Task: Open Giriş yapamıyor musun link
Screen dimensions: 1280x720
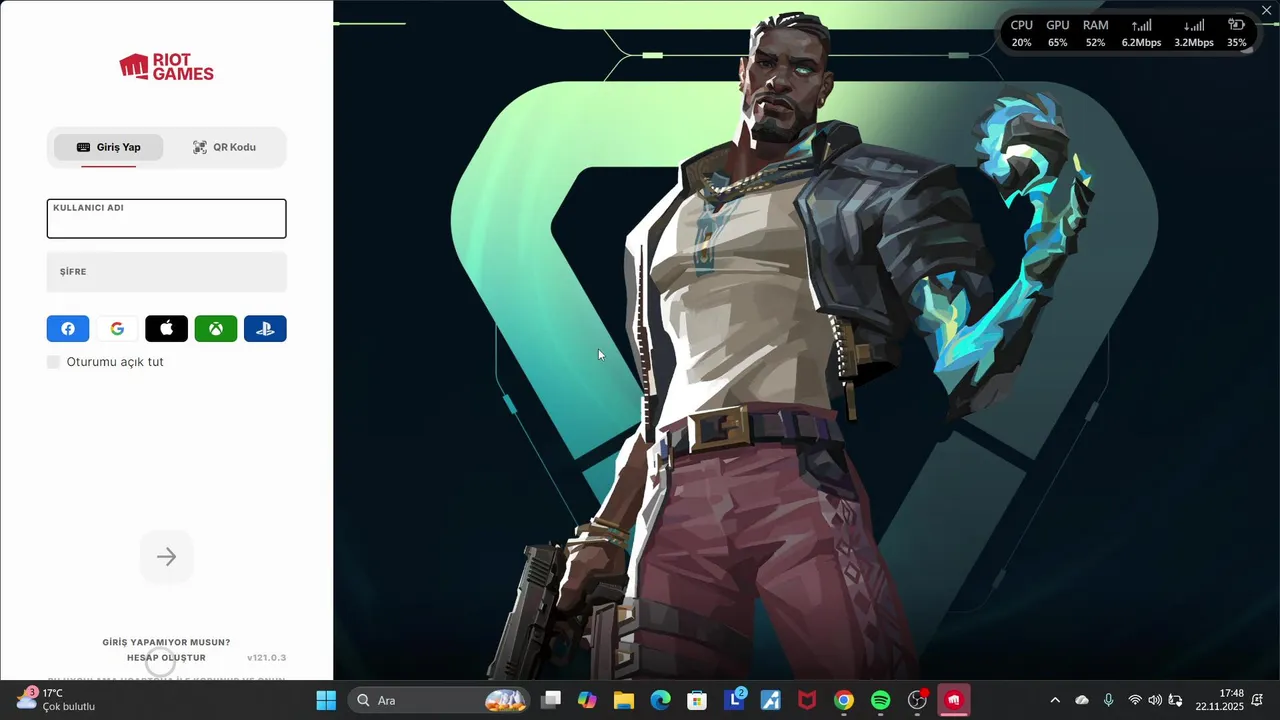Action: coord(166,643)
